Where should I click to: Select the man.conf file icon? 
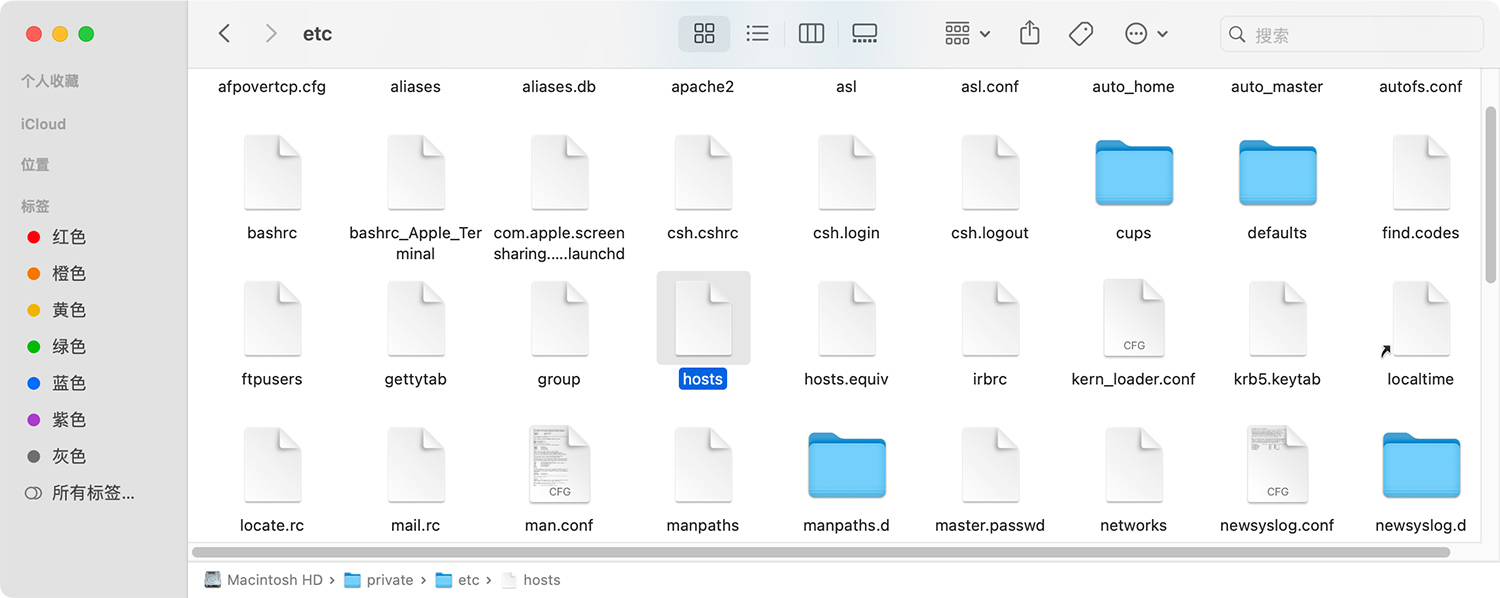pyautogui.click(x=559, y=465)
